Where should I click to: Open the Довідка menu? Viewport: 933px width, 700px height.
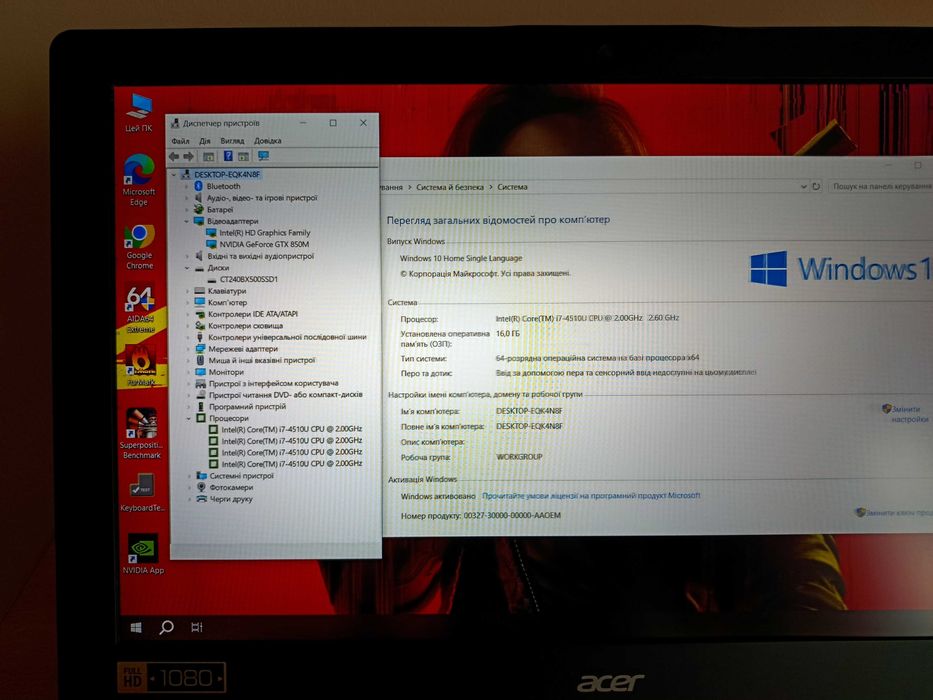(268, 141)
